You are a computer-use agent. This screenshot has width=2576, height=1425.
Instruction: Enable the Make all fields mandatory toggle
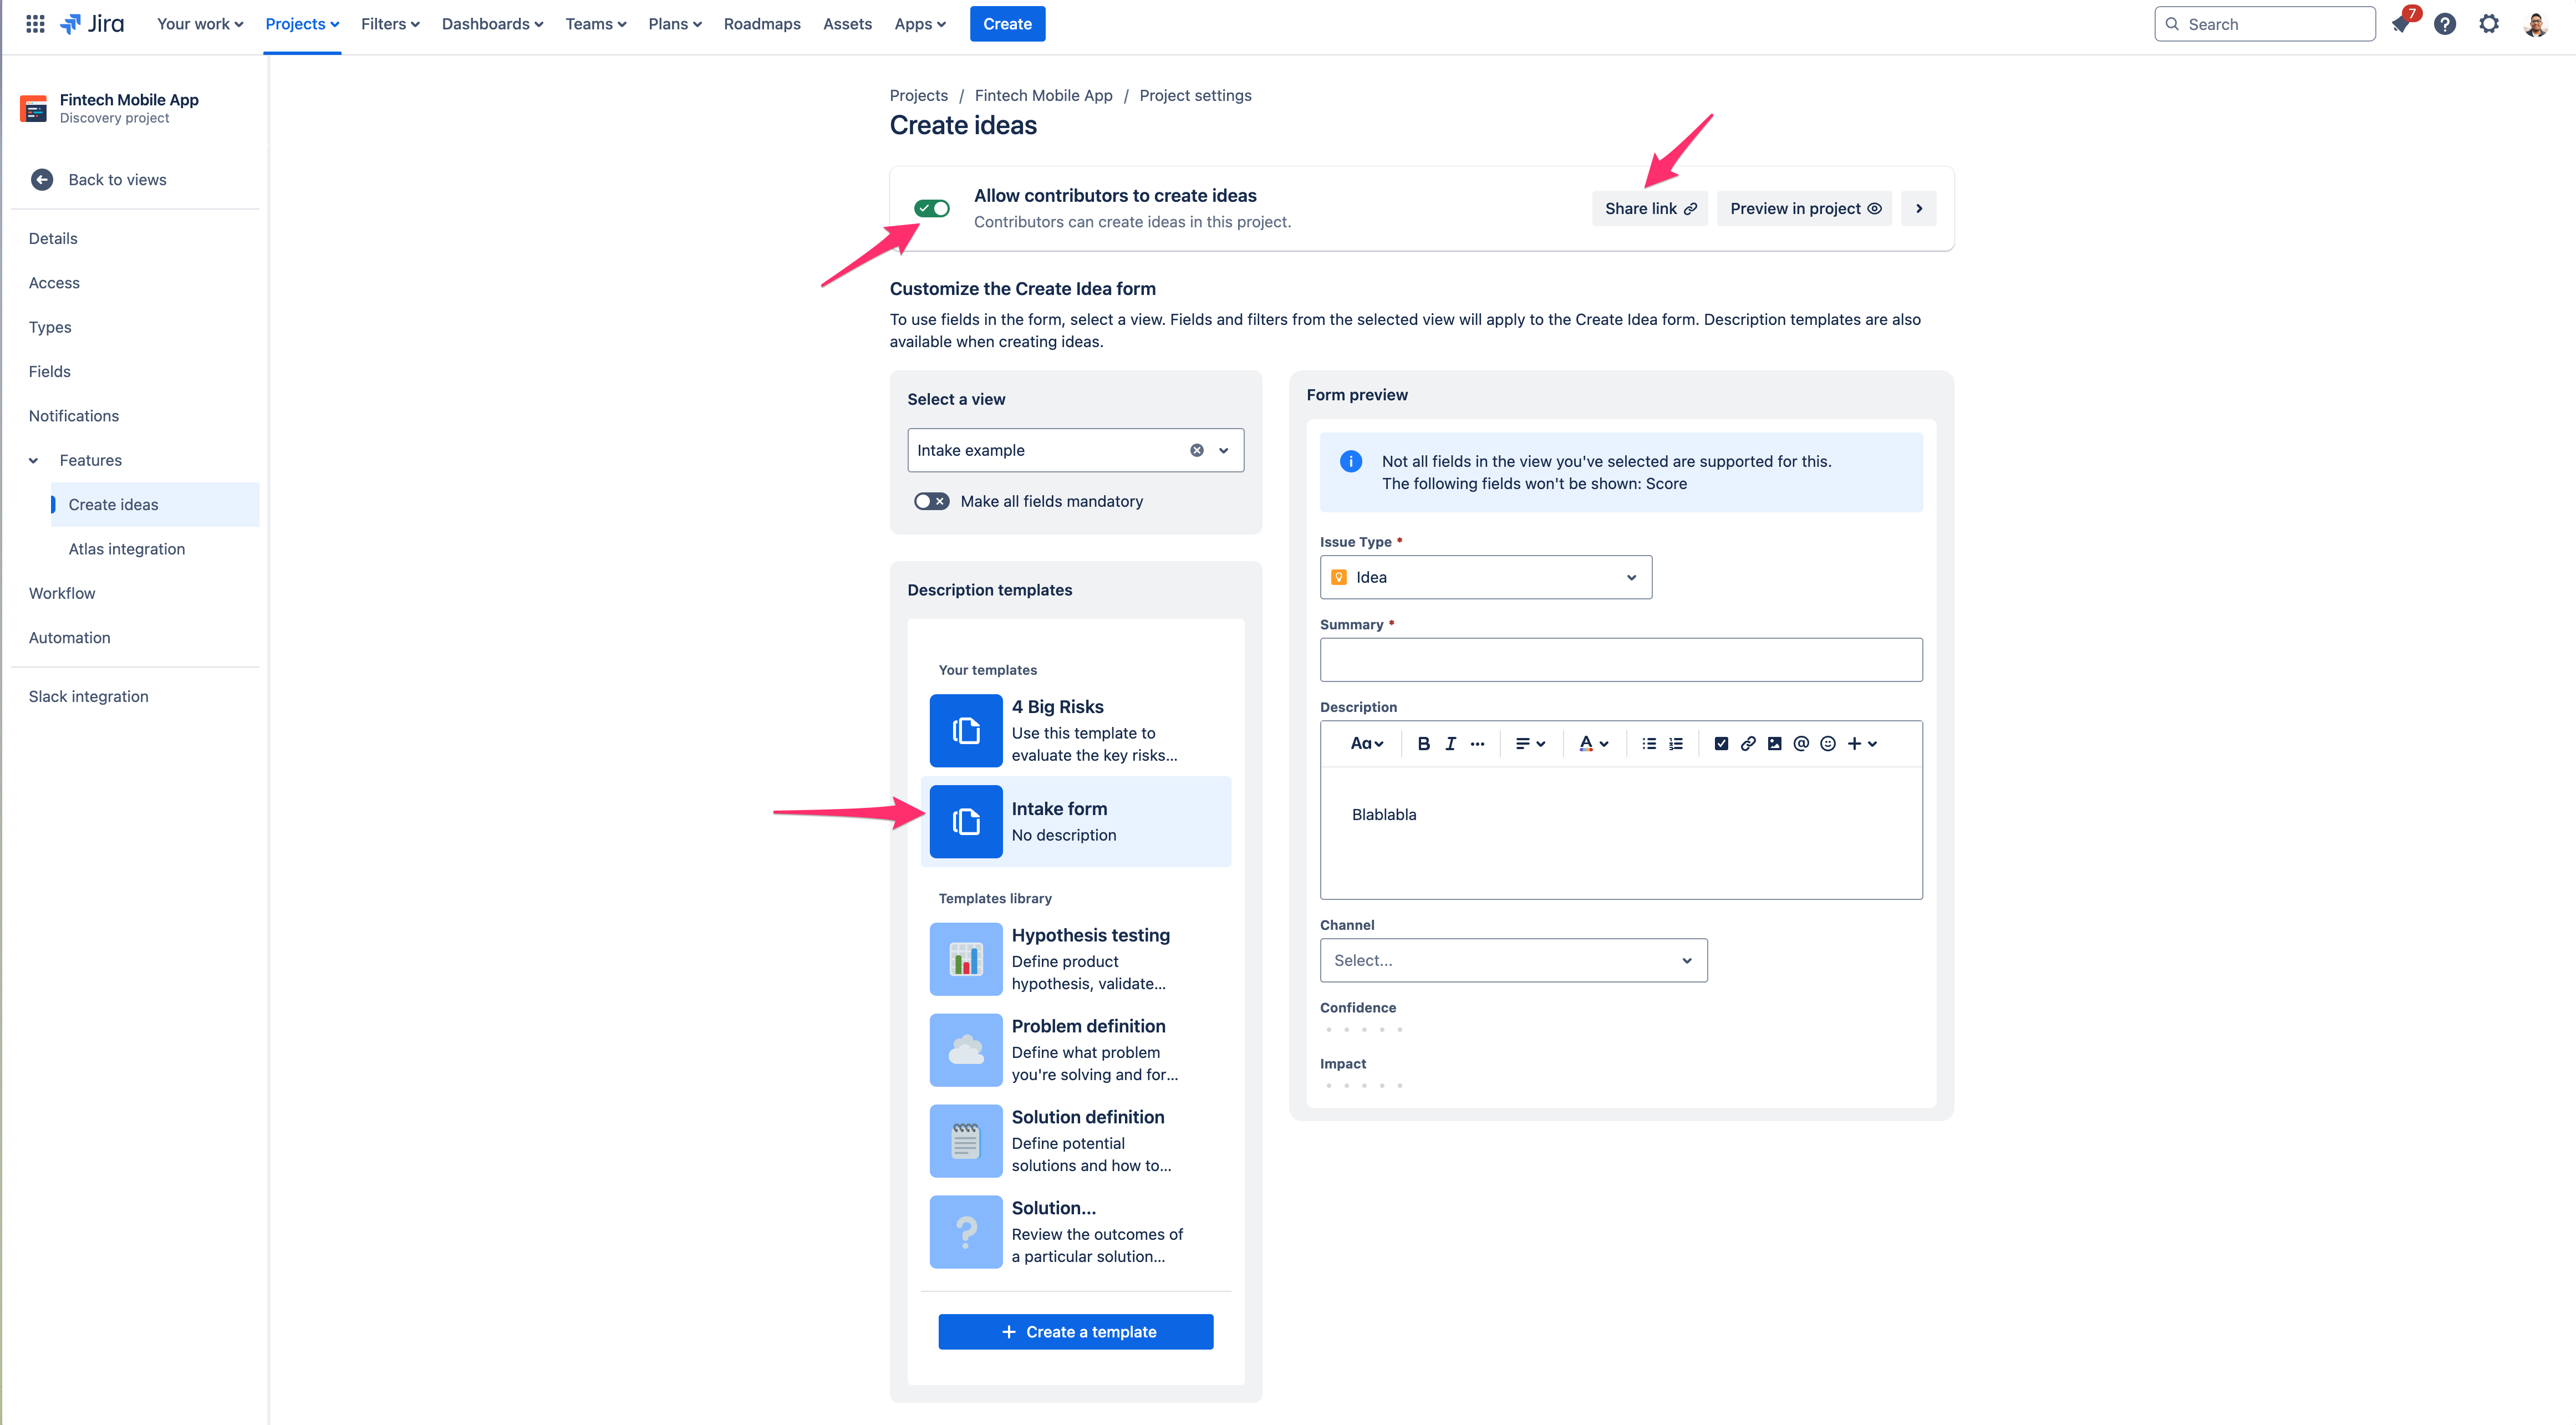pos(931,501)
